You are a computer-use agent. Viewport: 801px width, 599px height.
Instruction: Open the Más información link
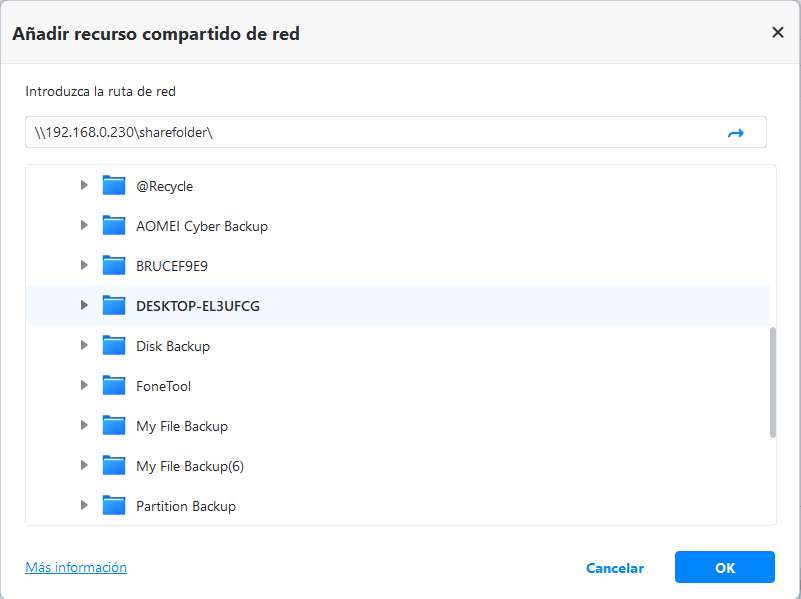pos(76,567)
